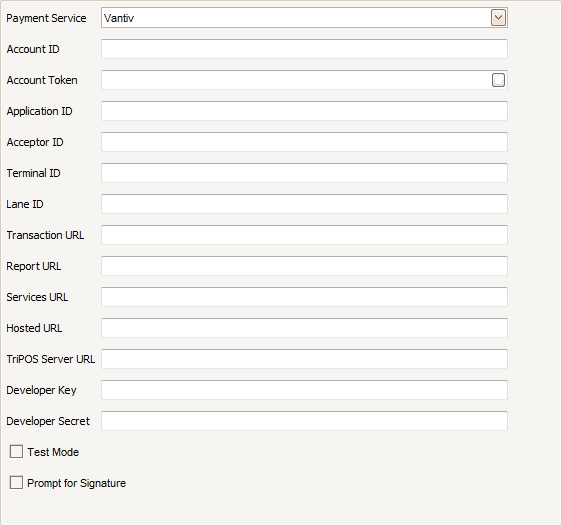Screen dimensions: 562x526
Task: Click the Acceptor ID field
Action: tap(304, 142)
